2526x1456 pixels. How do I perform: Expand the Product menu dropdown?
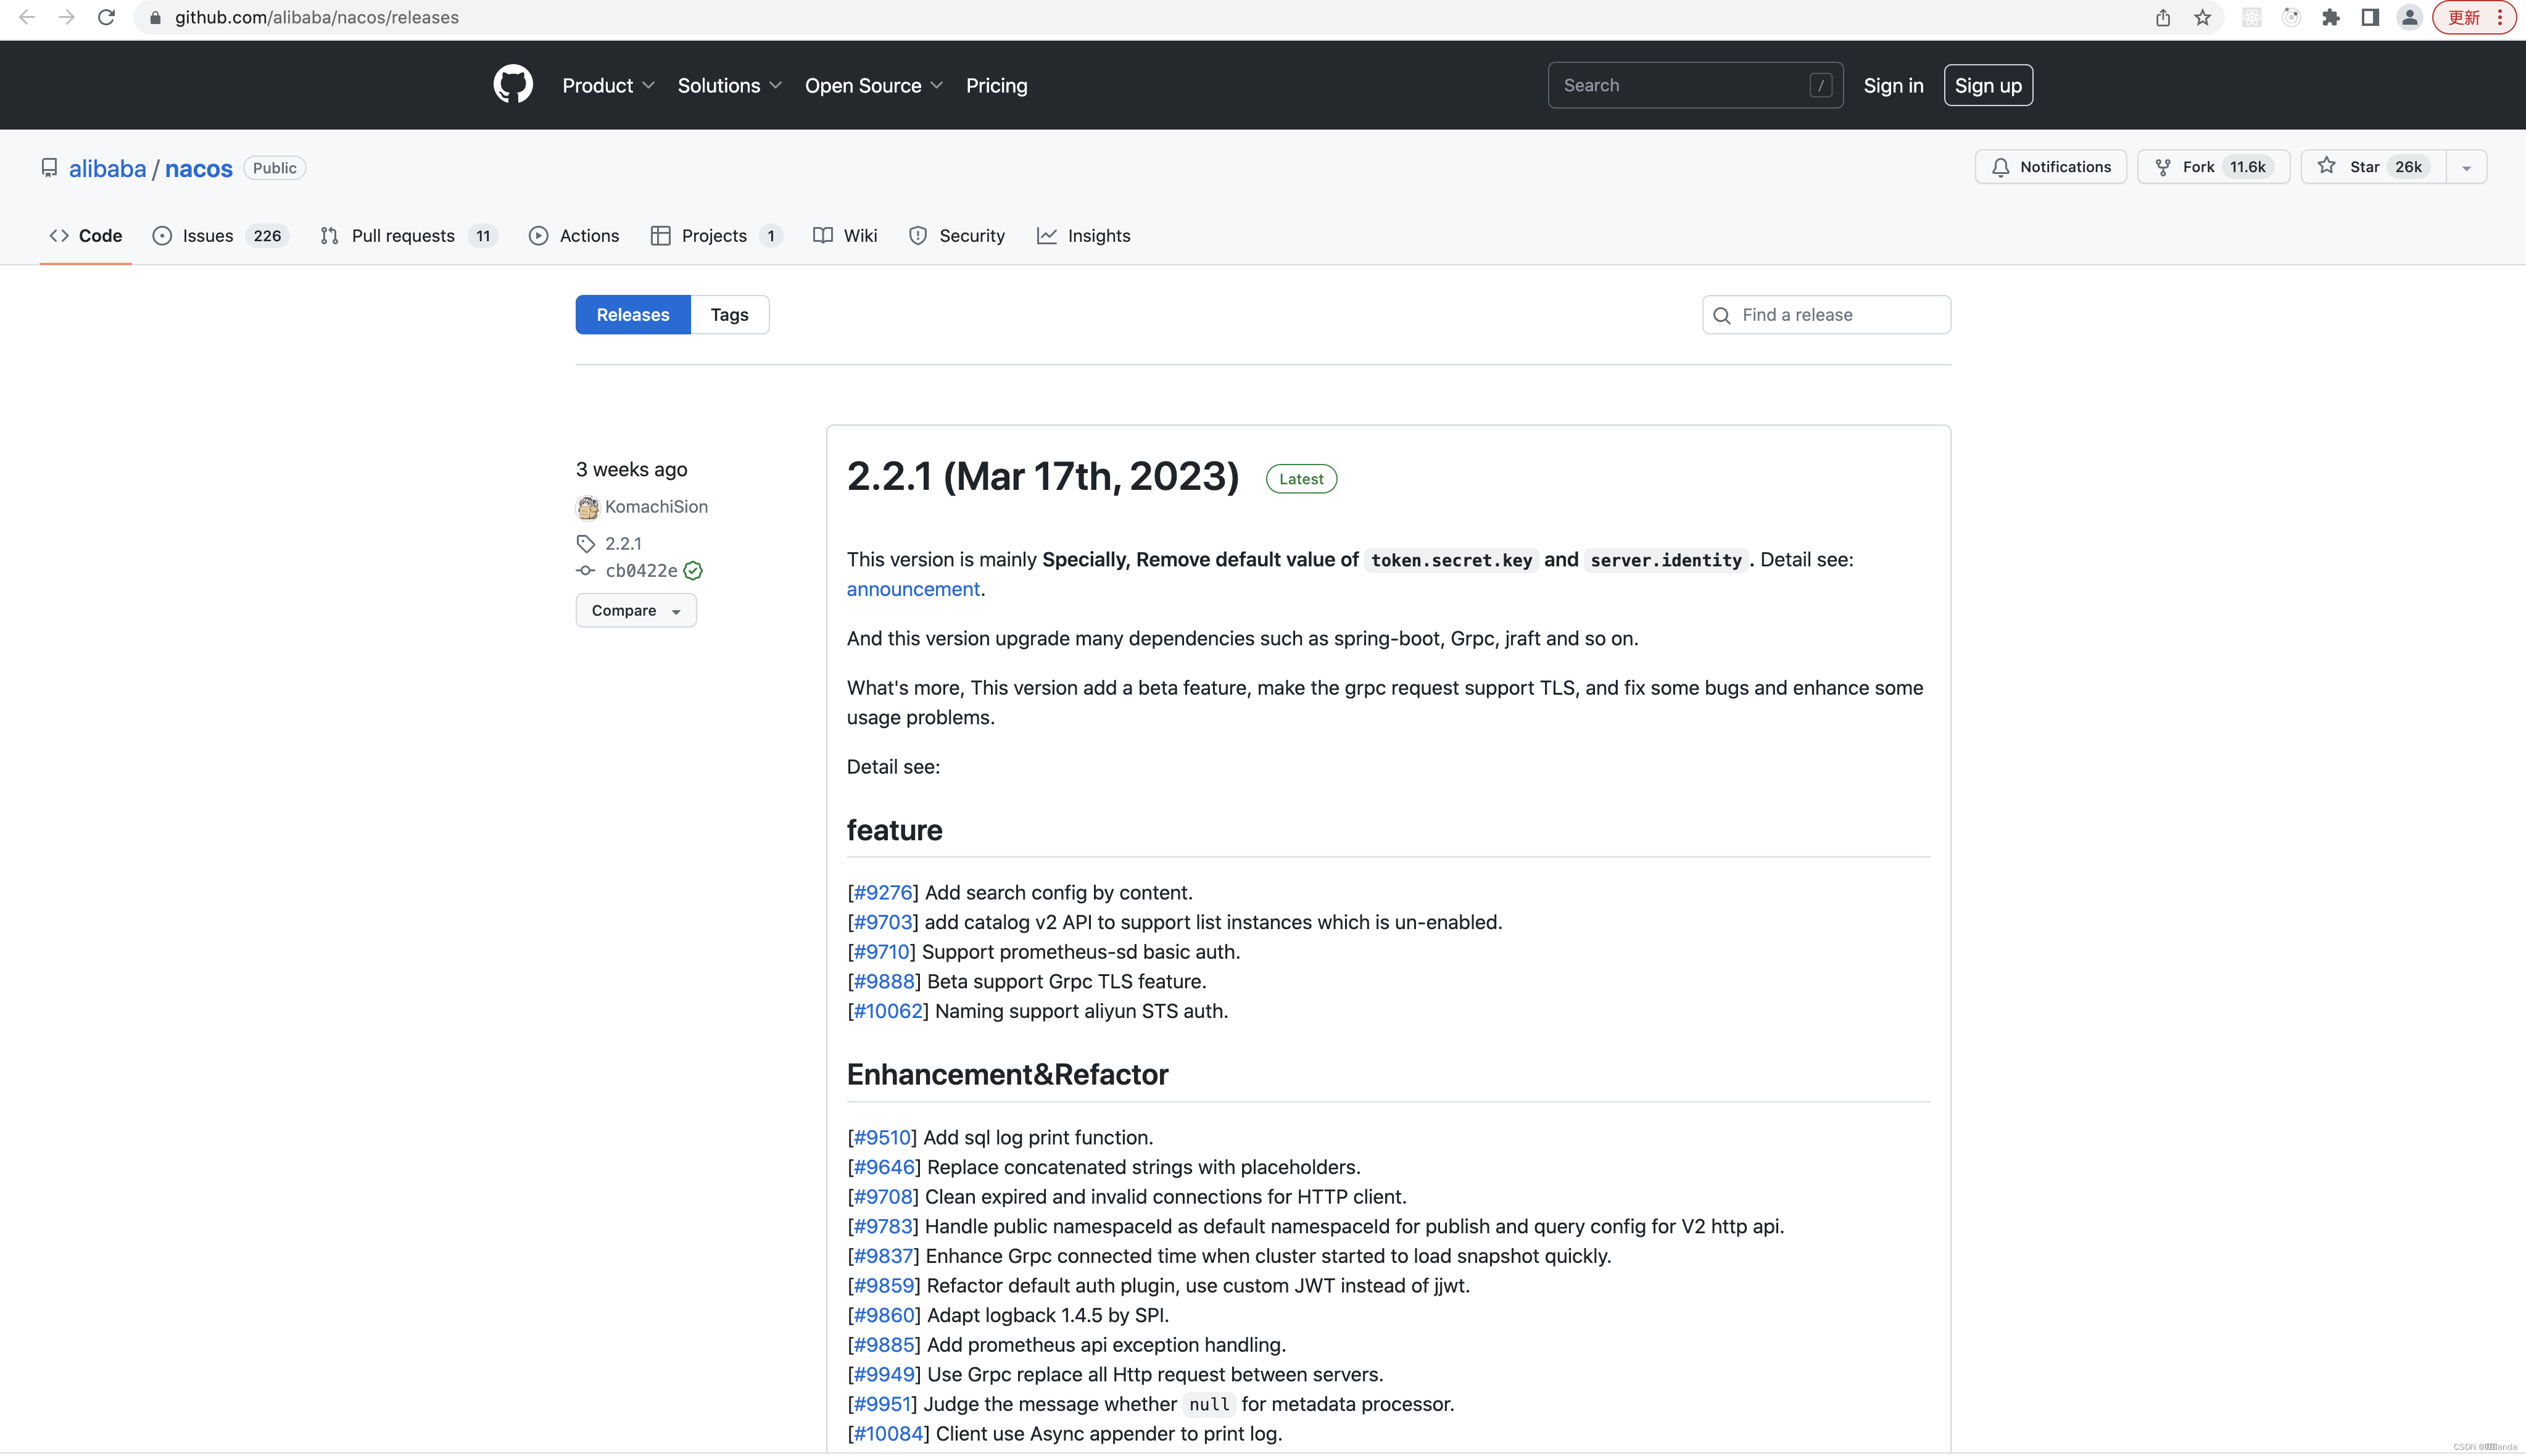point(608,85)
